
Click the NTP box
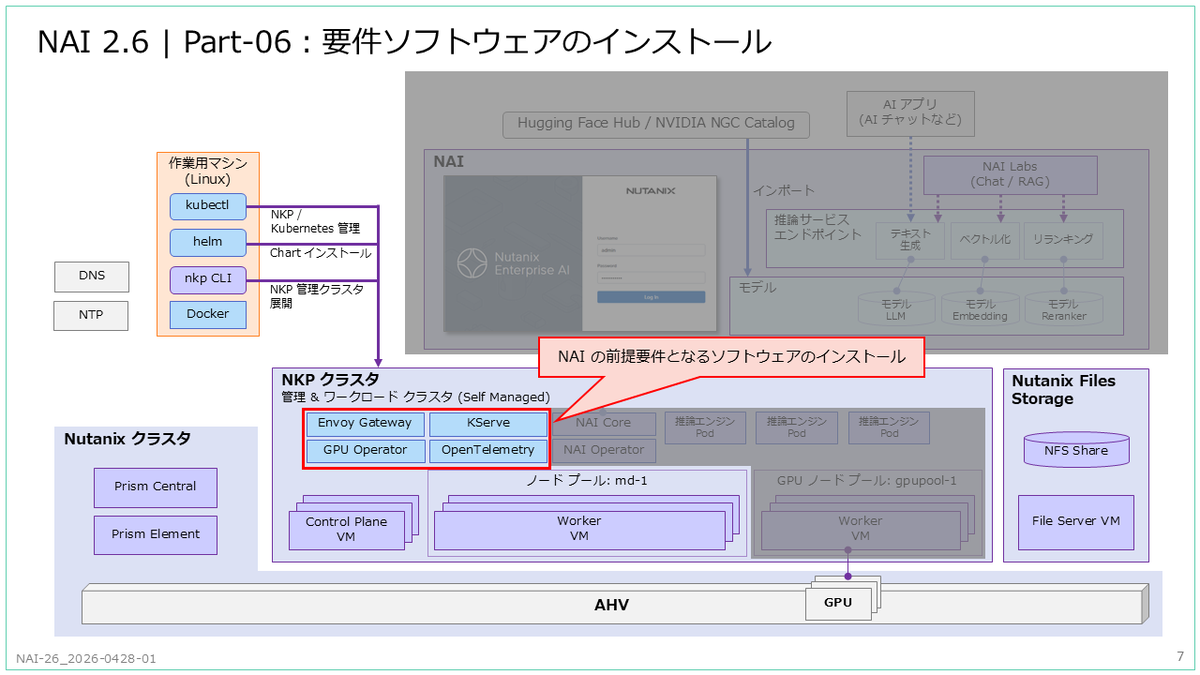[x=92, y=317]
